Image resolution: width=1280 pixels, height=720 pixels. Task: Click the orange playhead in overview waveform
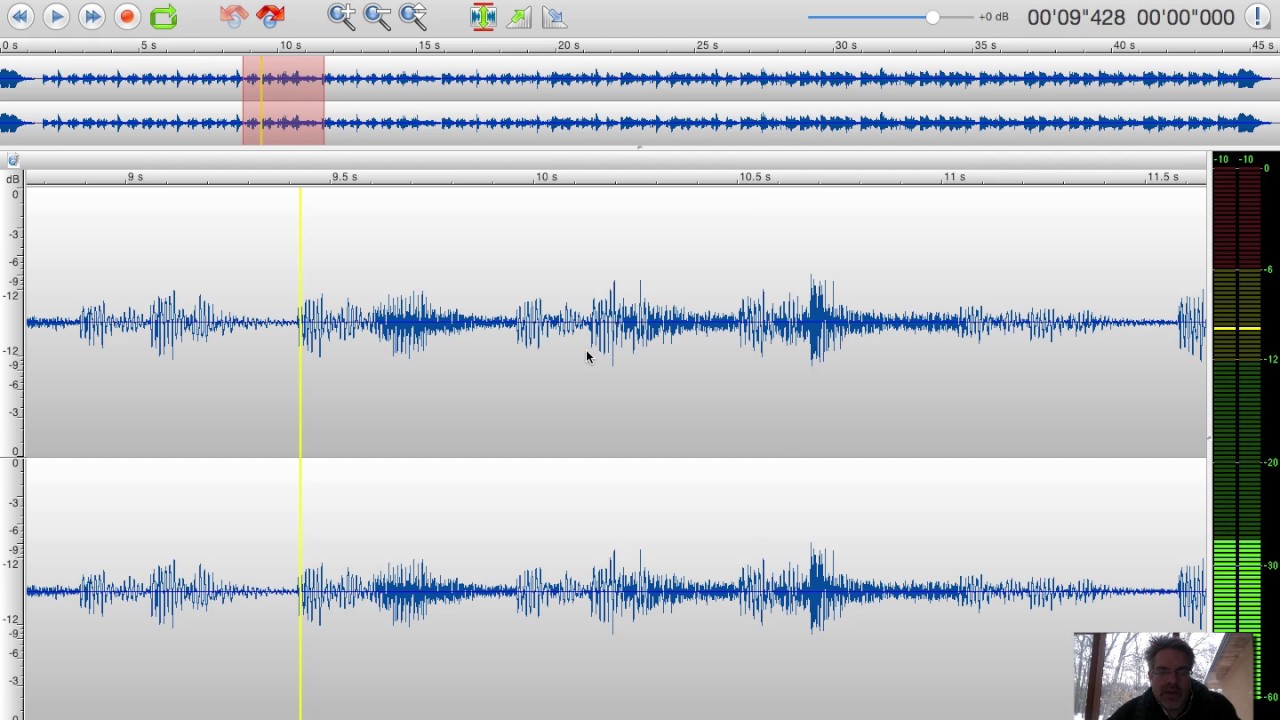(x=261, y=100)
